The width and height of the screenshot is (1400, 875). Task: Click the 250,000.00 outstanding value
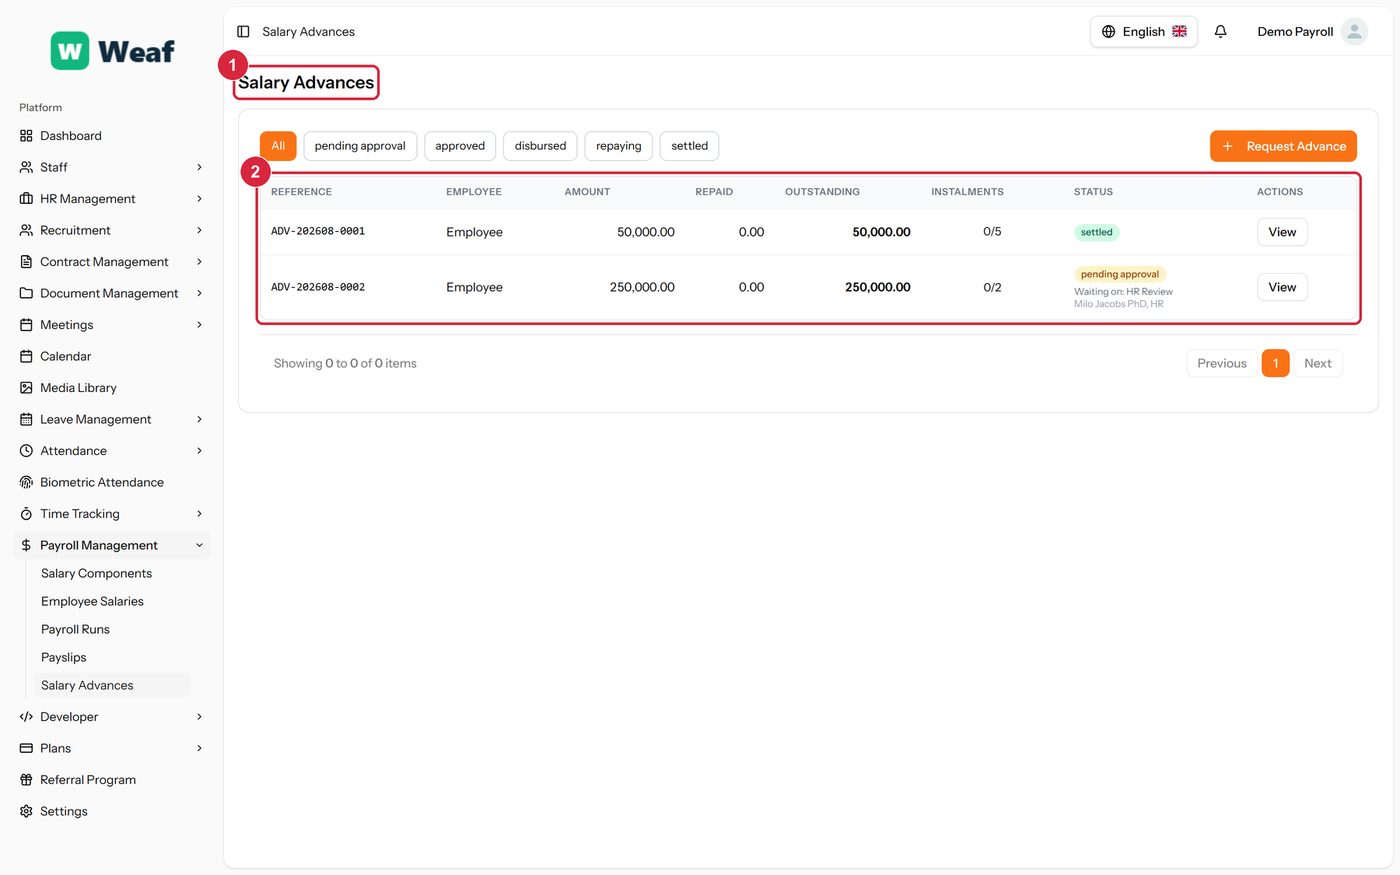click(877, 287)
